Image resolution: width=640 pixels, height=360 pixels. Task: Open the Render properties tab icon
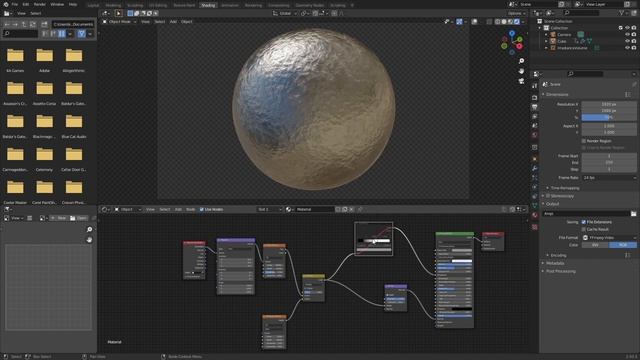535,98
